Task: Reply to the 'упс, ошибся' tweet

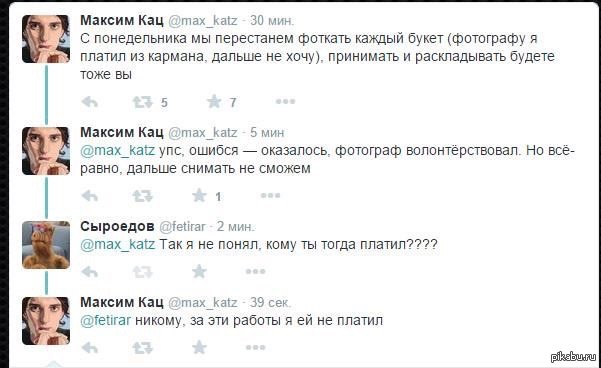Action: pyautogui.click(x=90, y=196)
